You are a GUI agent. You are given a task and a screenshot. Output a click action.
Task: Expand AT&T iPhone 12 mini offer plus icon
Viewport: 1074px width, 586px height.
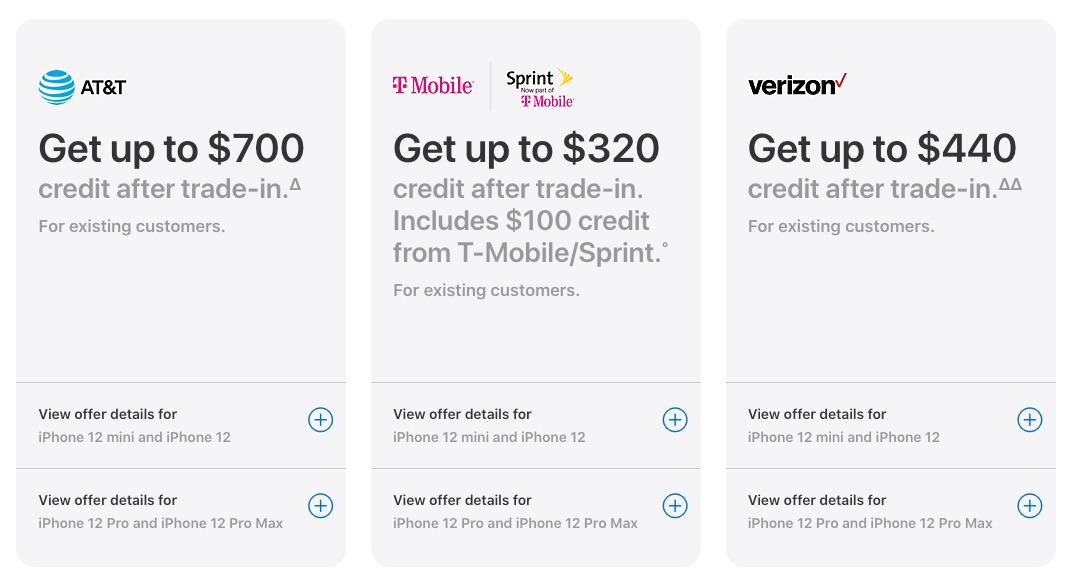320,420
